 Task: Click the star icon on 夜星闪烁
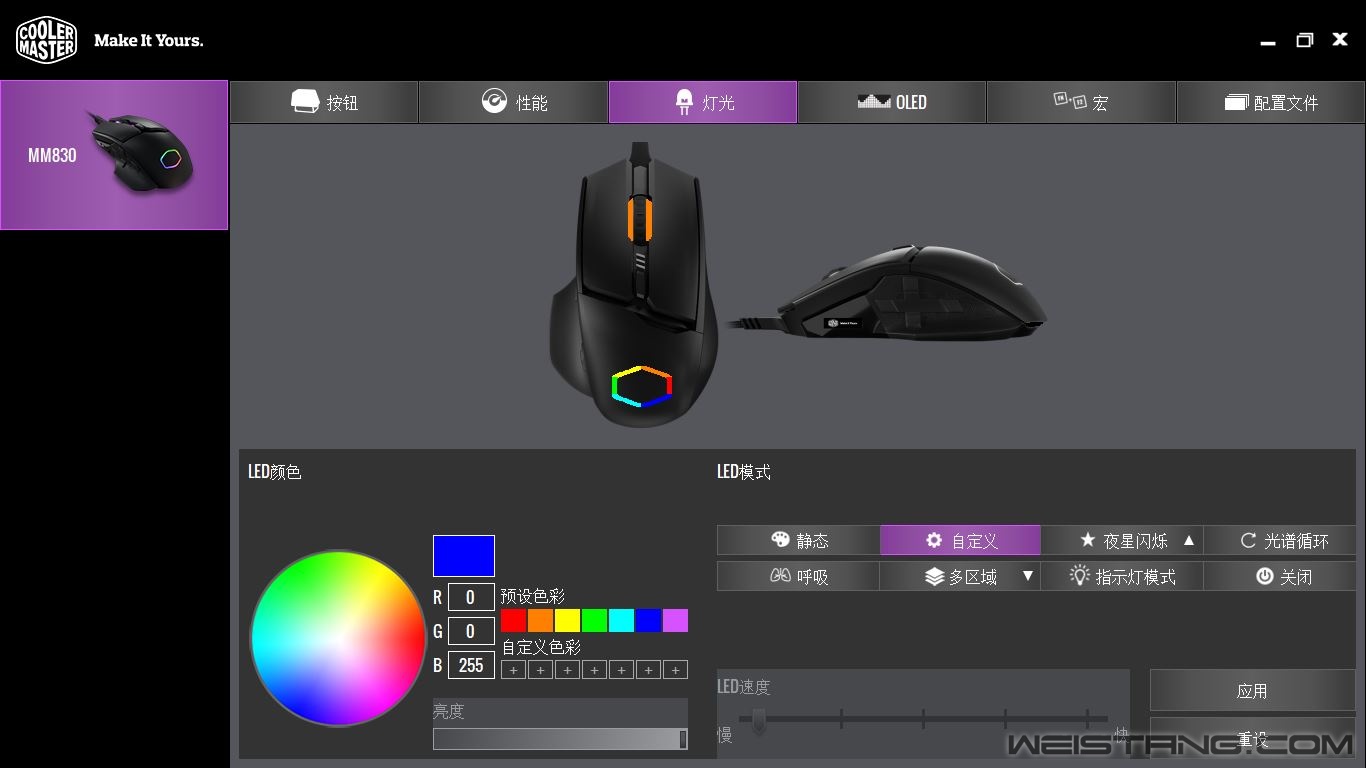[x=1088, y=540]
